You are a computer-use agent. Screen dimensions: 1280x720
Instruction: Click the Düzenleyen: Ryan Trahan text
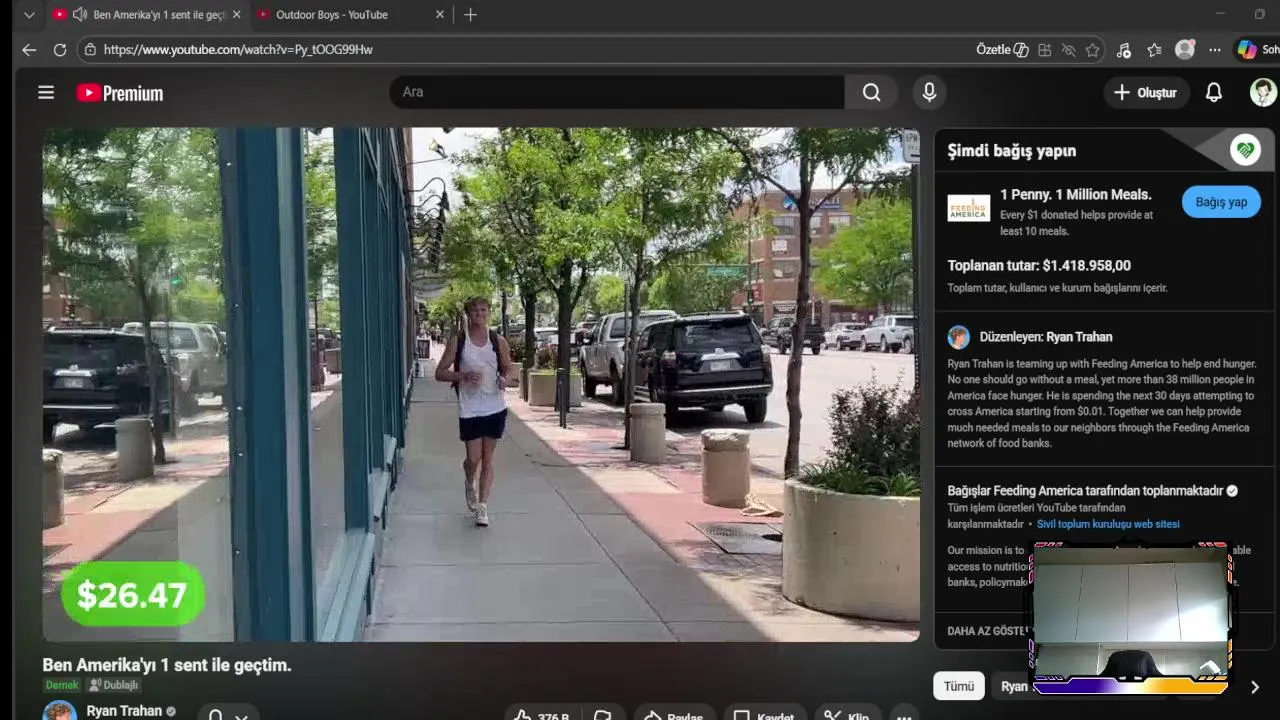point(1046,337)
